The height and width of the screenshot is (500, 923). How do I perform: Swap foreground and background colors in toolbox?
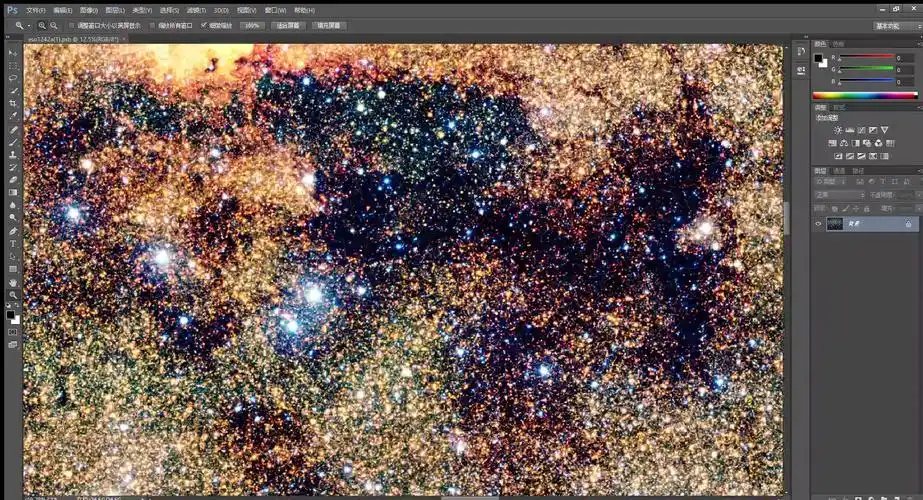(17, 307)
